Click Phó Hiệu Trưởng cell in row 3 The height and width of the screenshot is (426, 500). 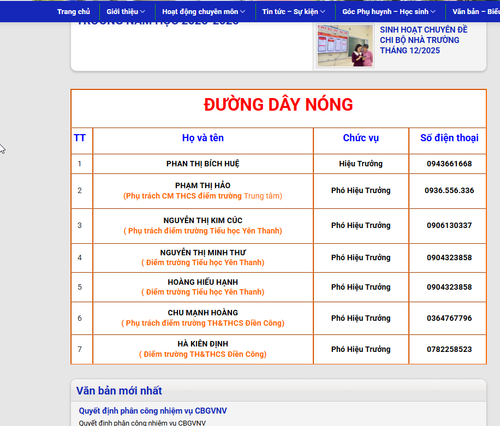(x=361, y=225)
